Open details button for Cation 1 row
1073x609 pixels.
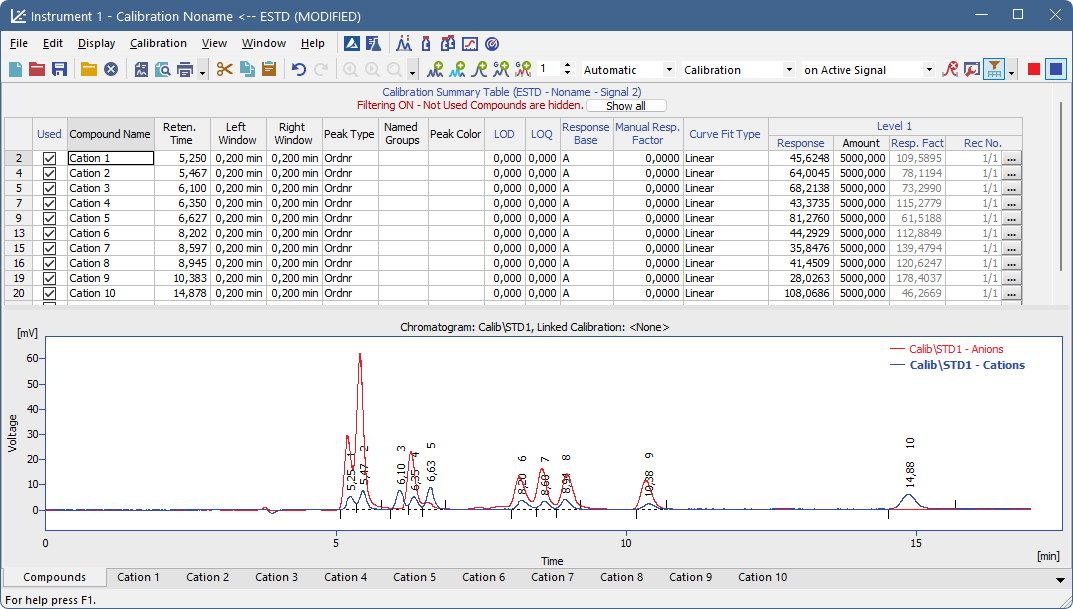1011,158
